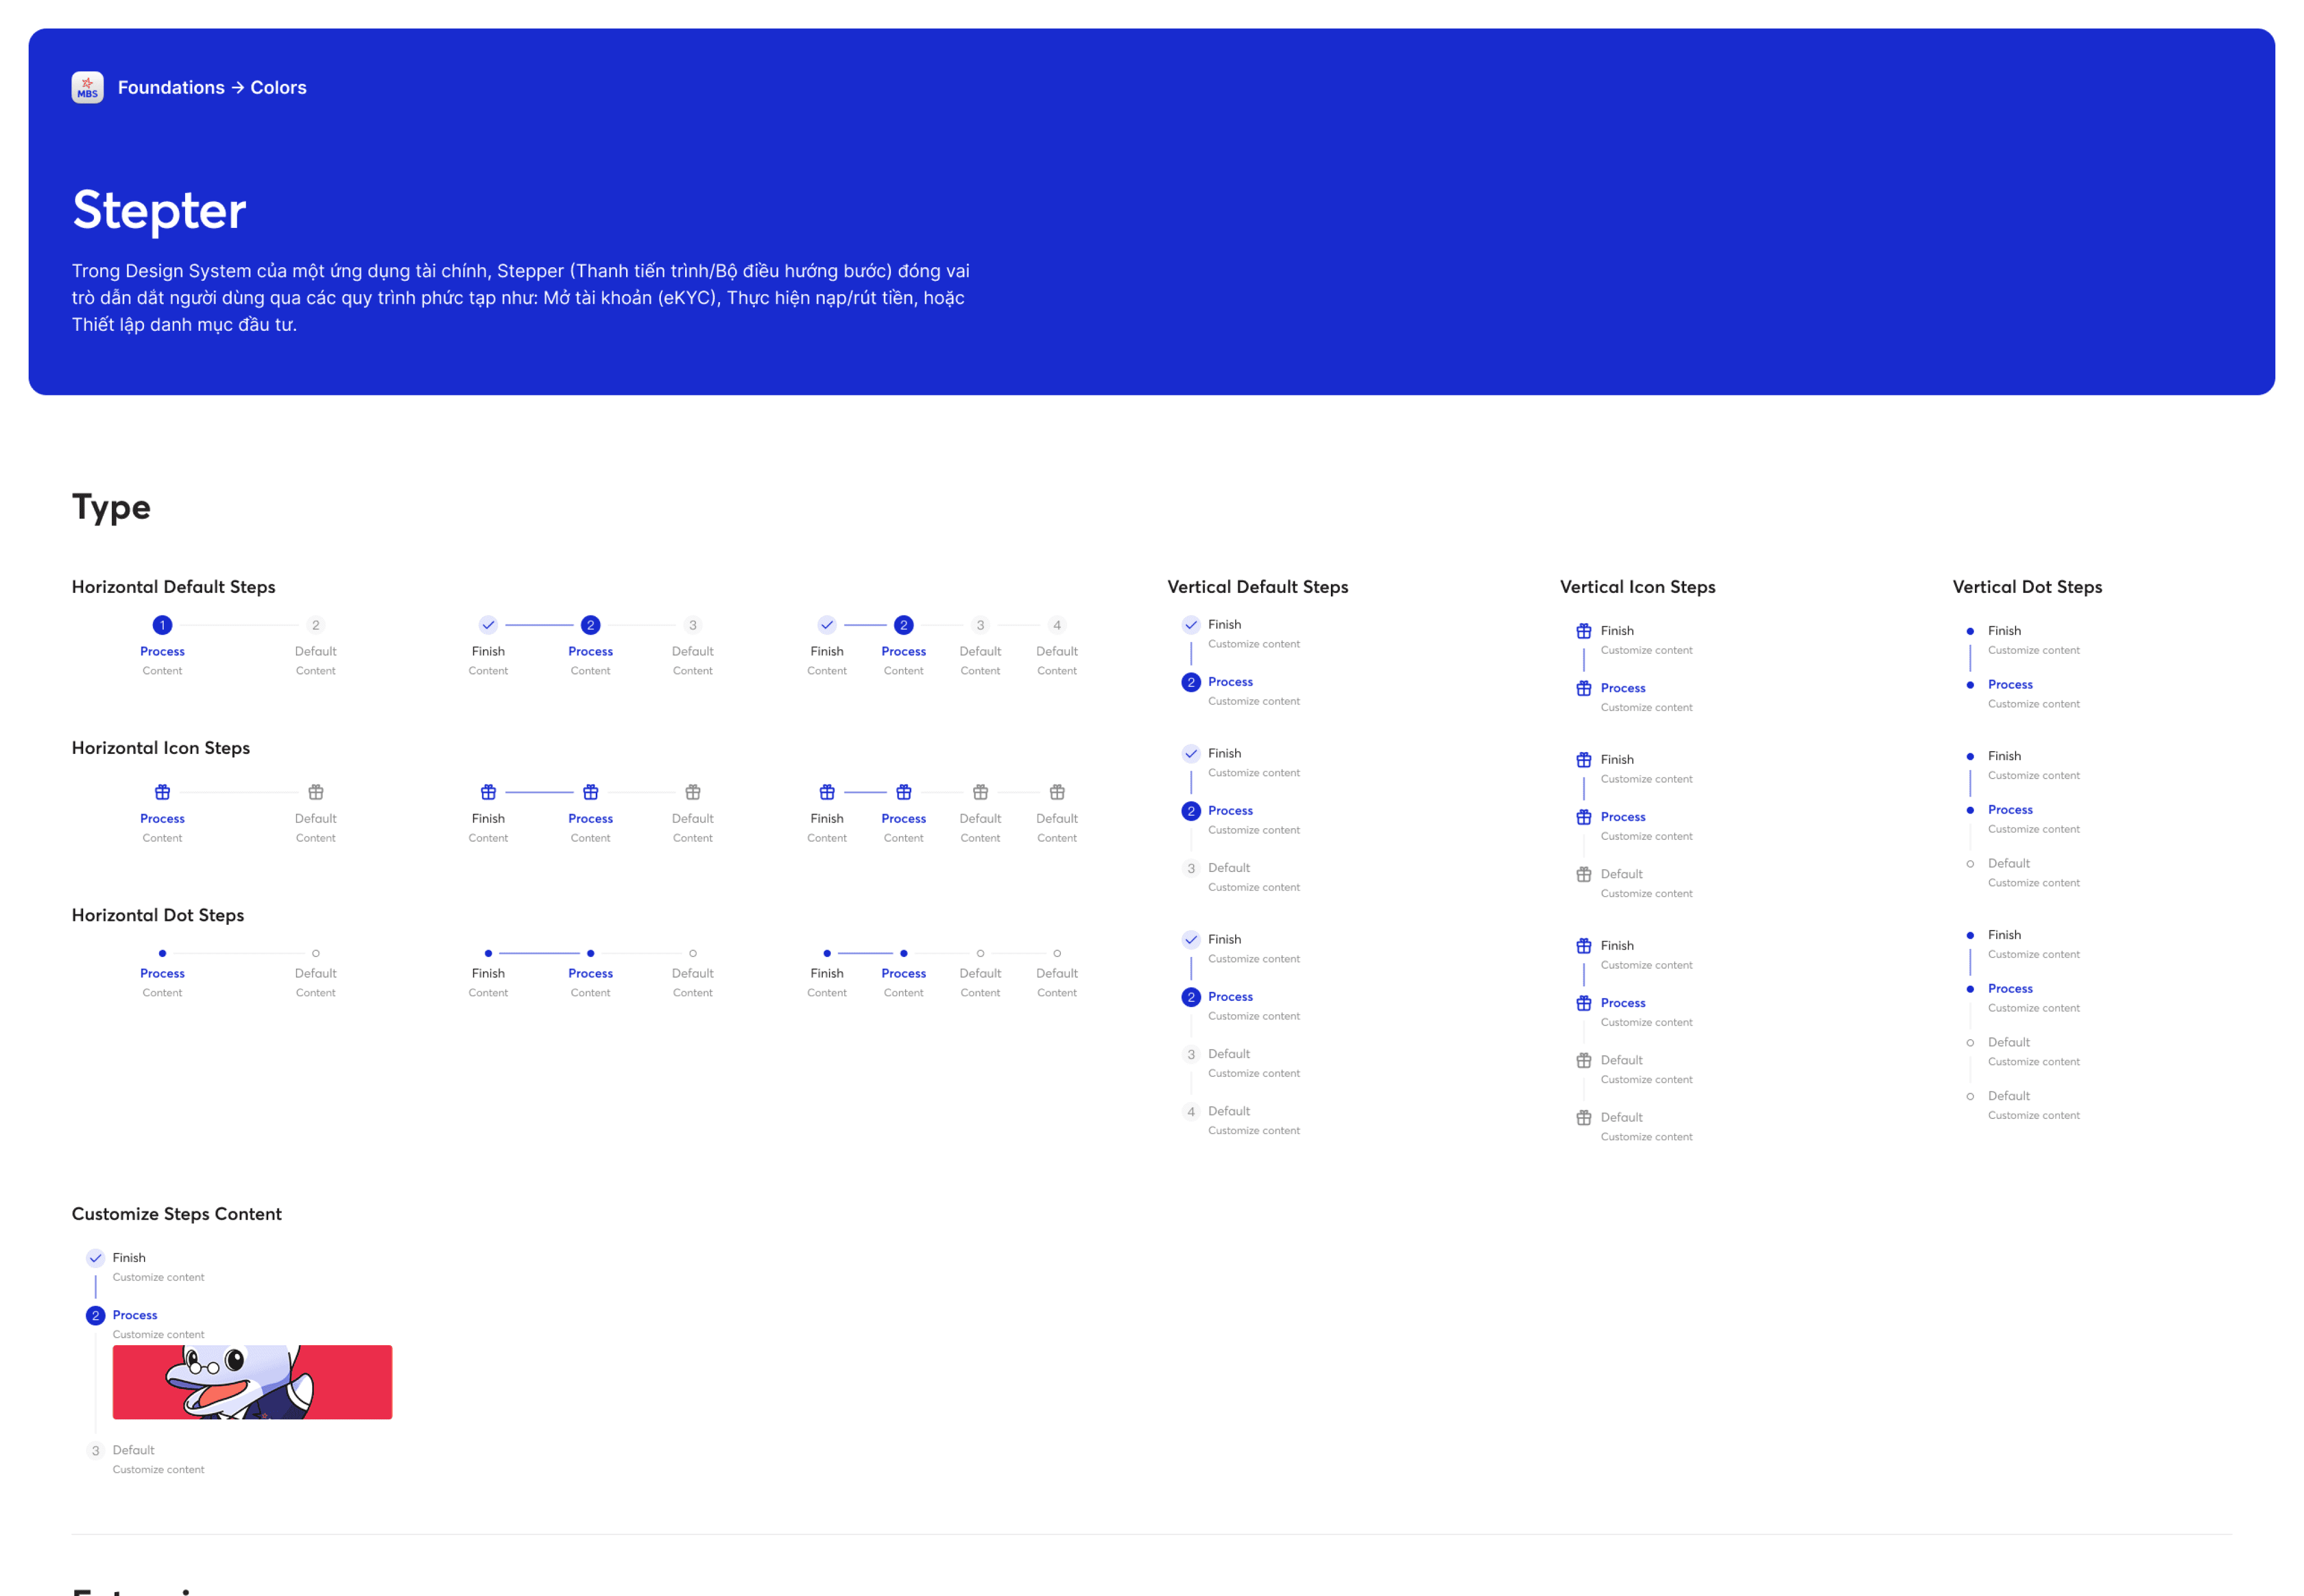Click last hollow dot in four-step Vertical Dot stepper

tap(1970, 1096)
